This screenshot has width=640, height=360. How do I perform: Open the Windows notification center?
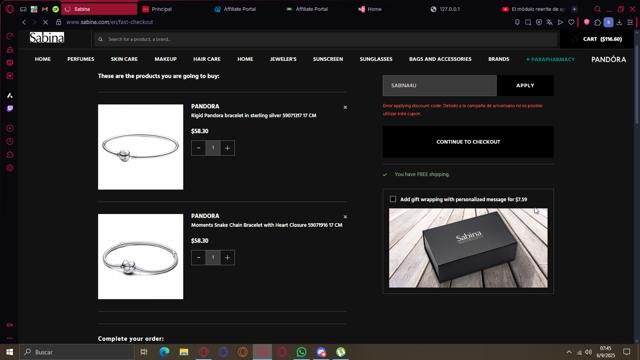click(x=627, y=352)
